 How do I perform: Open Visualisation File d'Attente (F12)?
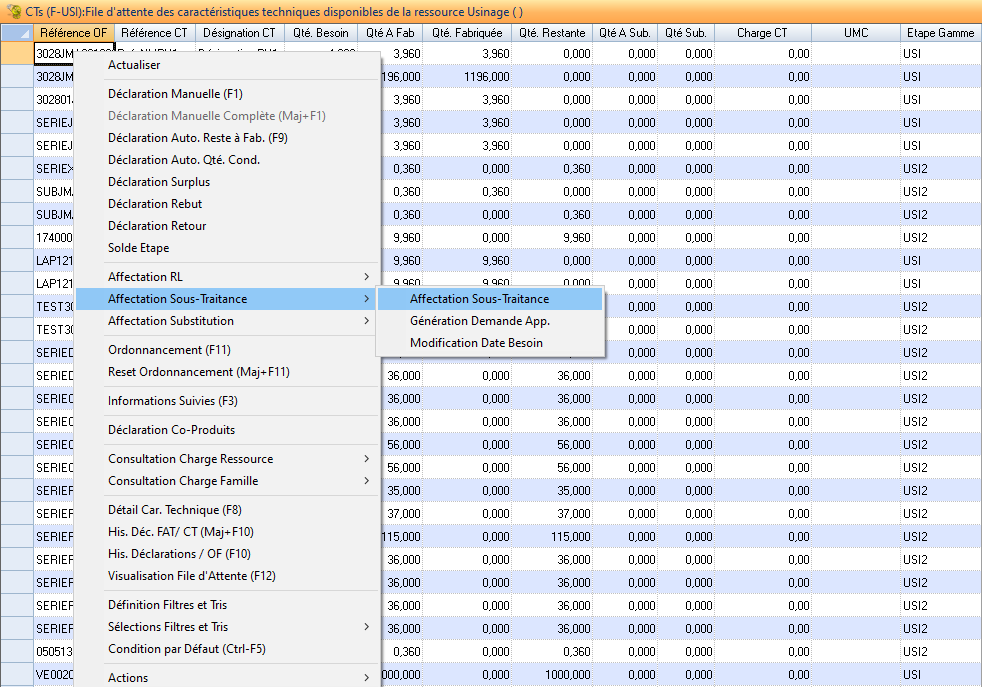191,576
